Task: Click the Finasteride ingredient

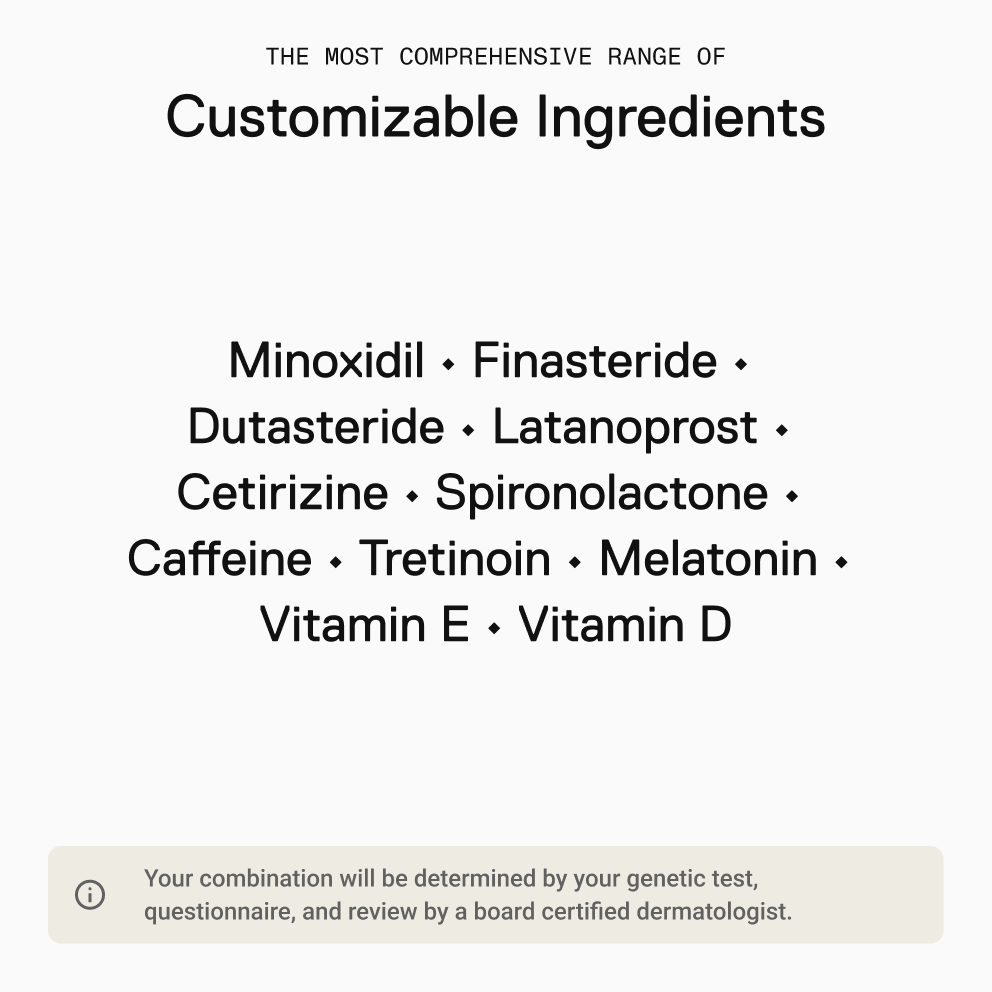Action: [x=595, y=361]
